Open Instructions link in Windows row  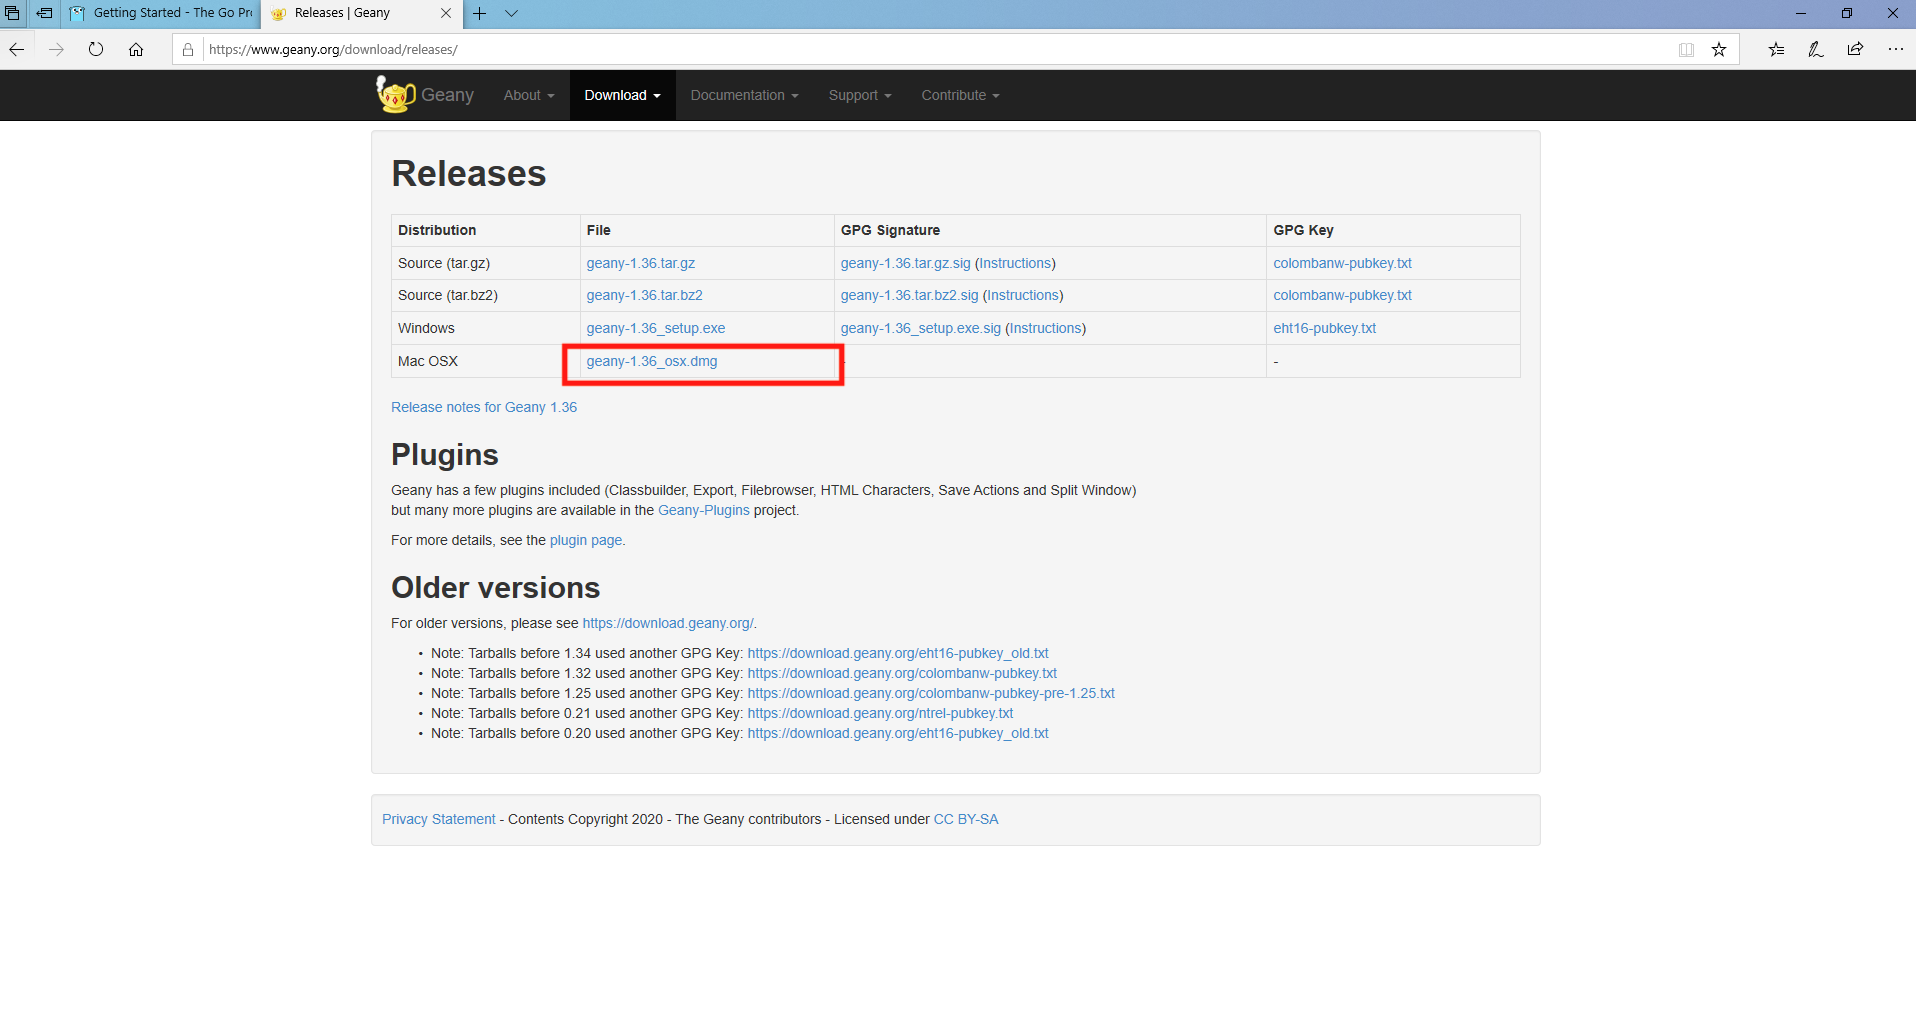(1045, 328)
